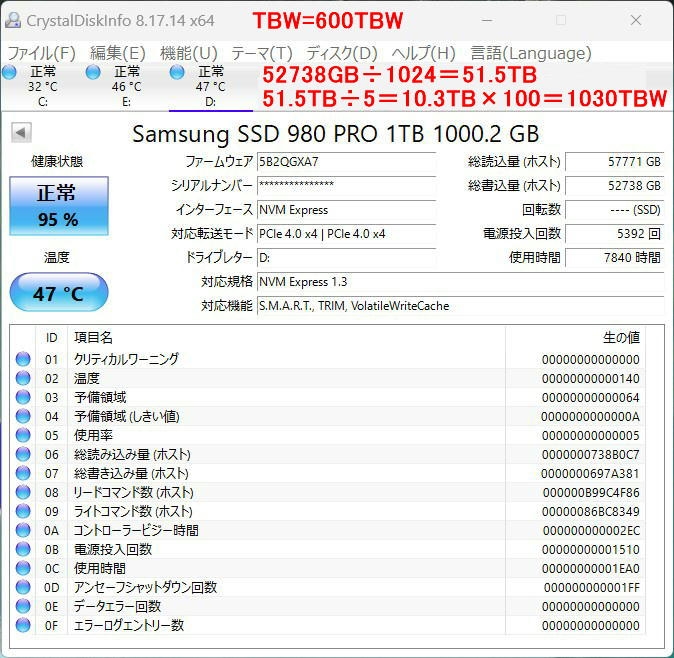
Task: Click the status orb for drive E:
Action: (x=93, y=72)
